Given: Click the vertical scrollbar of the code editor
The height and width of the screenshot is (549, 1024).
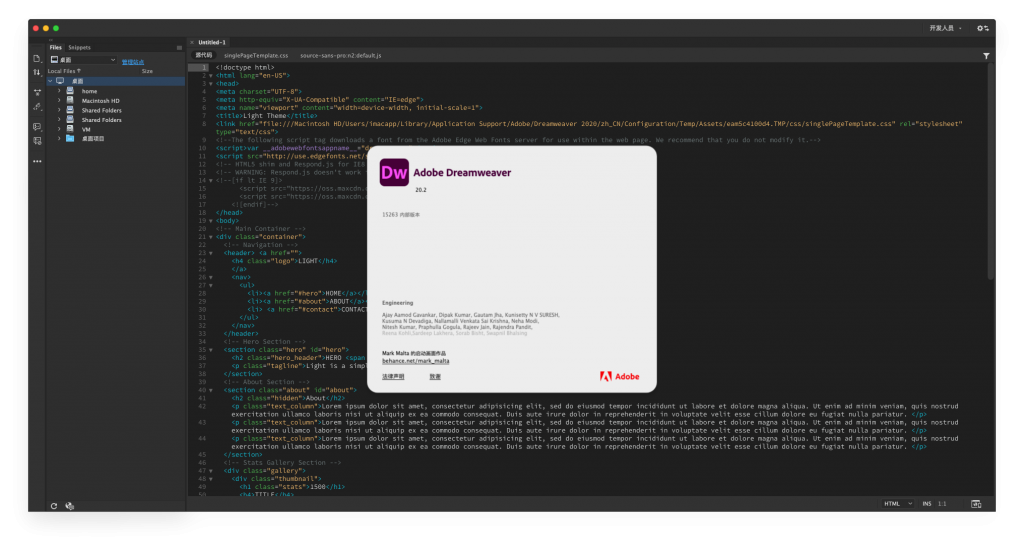Looking at the screenshot, I should [991, 172].
